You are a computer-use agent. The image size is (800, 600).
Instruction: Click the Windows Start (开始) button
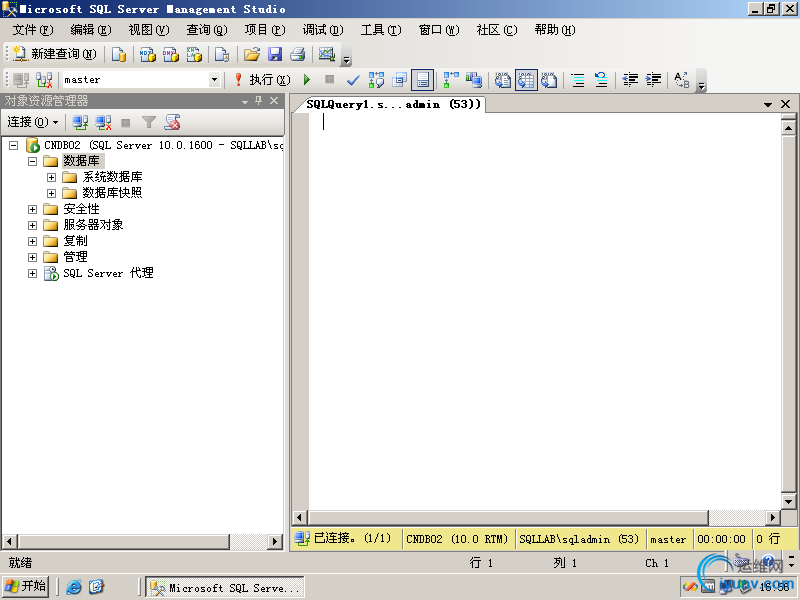click(x=26, y=586)
